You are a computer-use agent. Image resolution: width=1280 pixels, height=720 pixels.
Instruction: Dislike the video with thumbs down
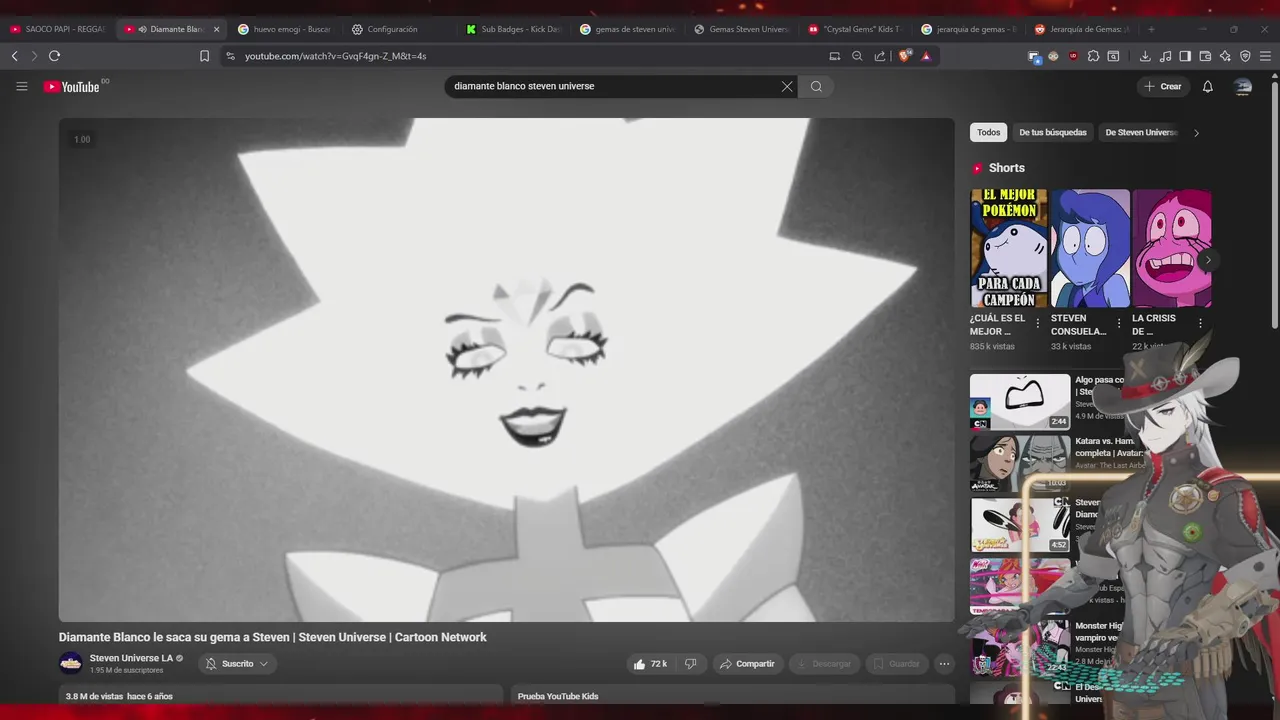690,664
